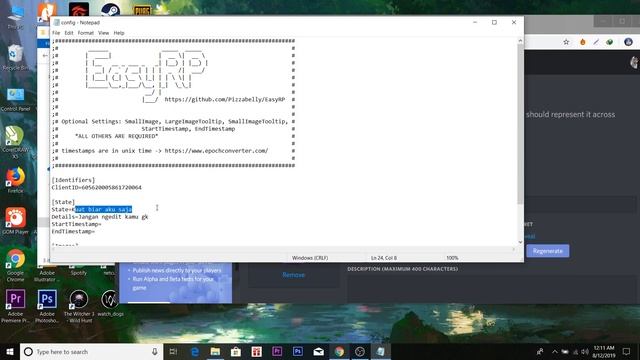Switch to Notepad on the taskbar

pos(380,351)
